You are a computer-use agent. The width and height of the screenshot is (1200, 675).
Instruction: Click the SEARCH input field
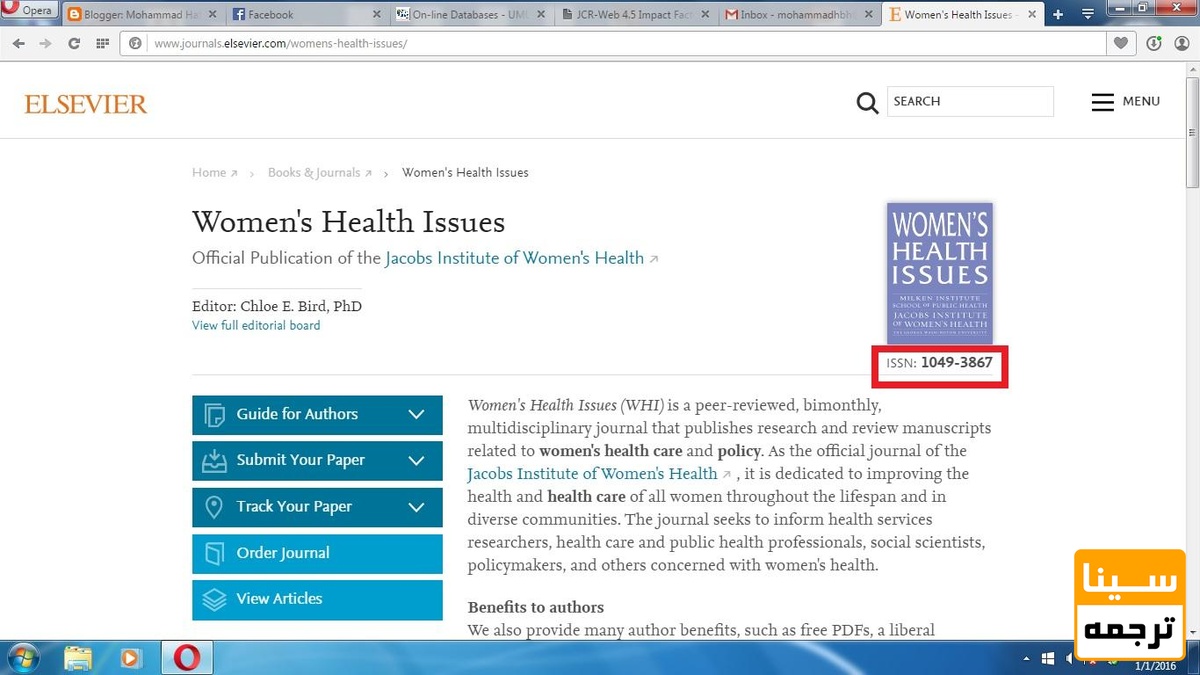click(970, 101)
